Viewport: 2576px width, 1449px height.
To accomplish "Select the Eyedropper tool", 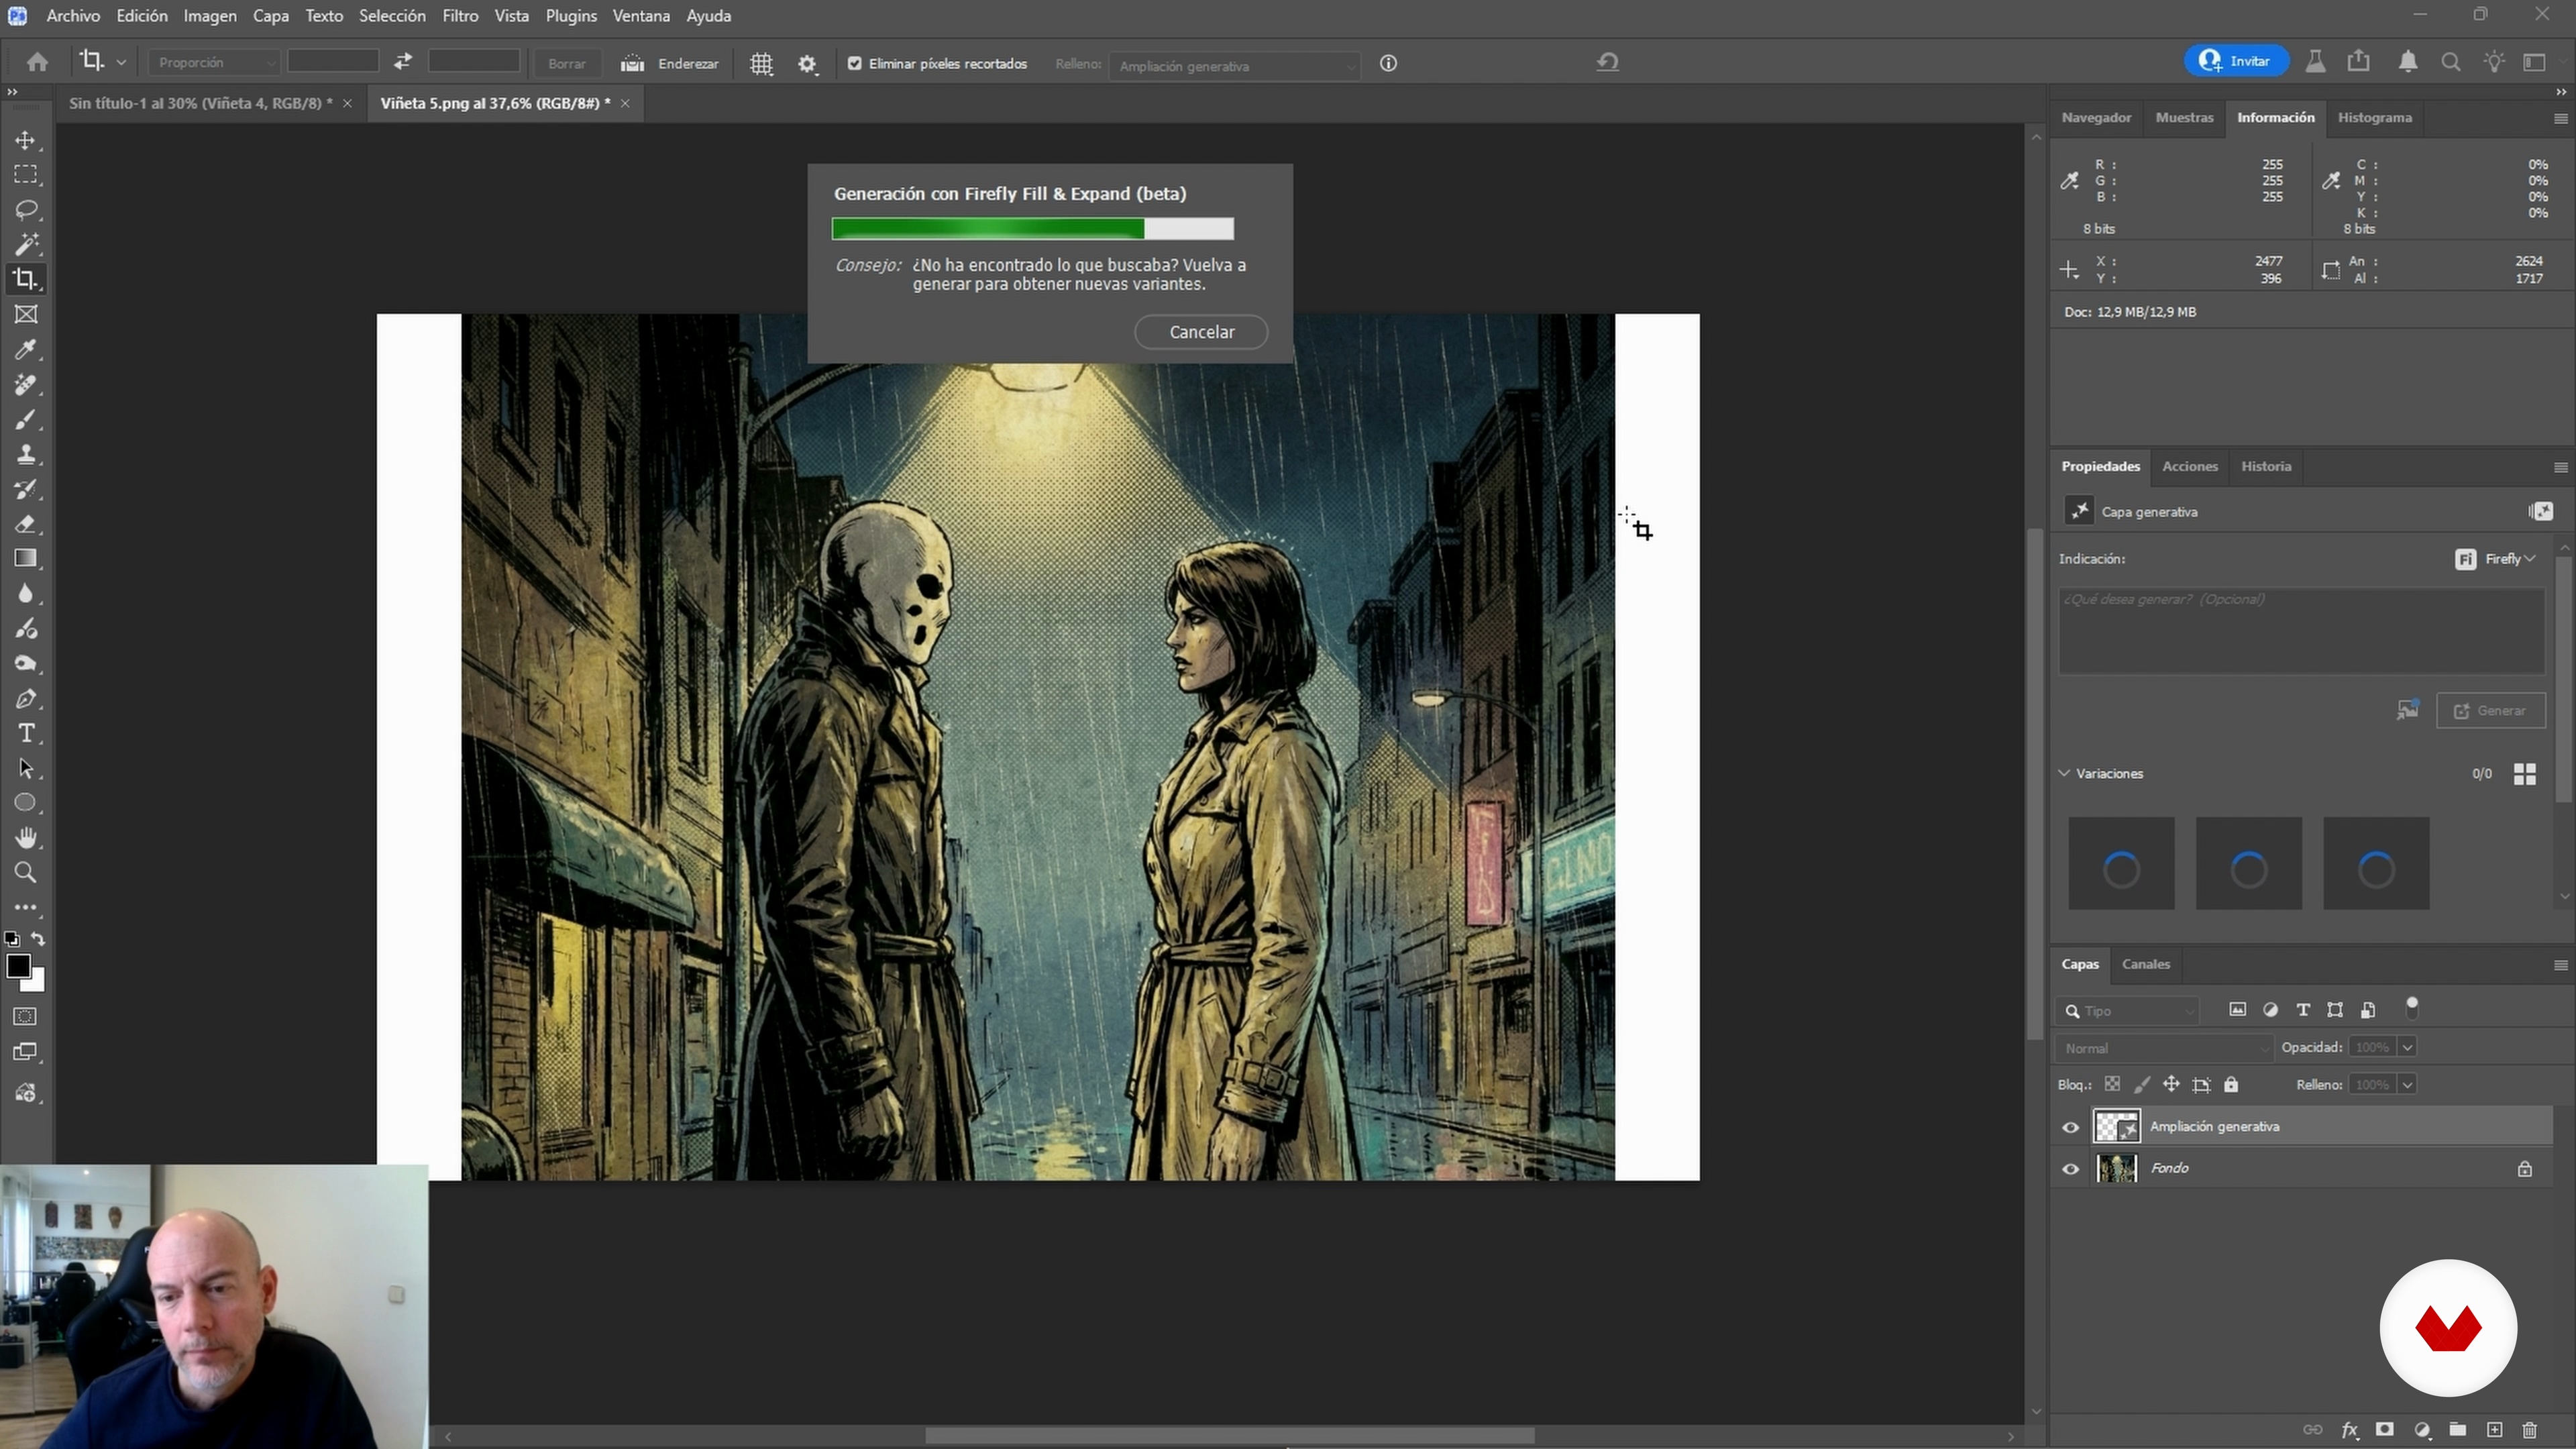I will coord(26,349).
